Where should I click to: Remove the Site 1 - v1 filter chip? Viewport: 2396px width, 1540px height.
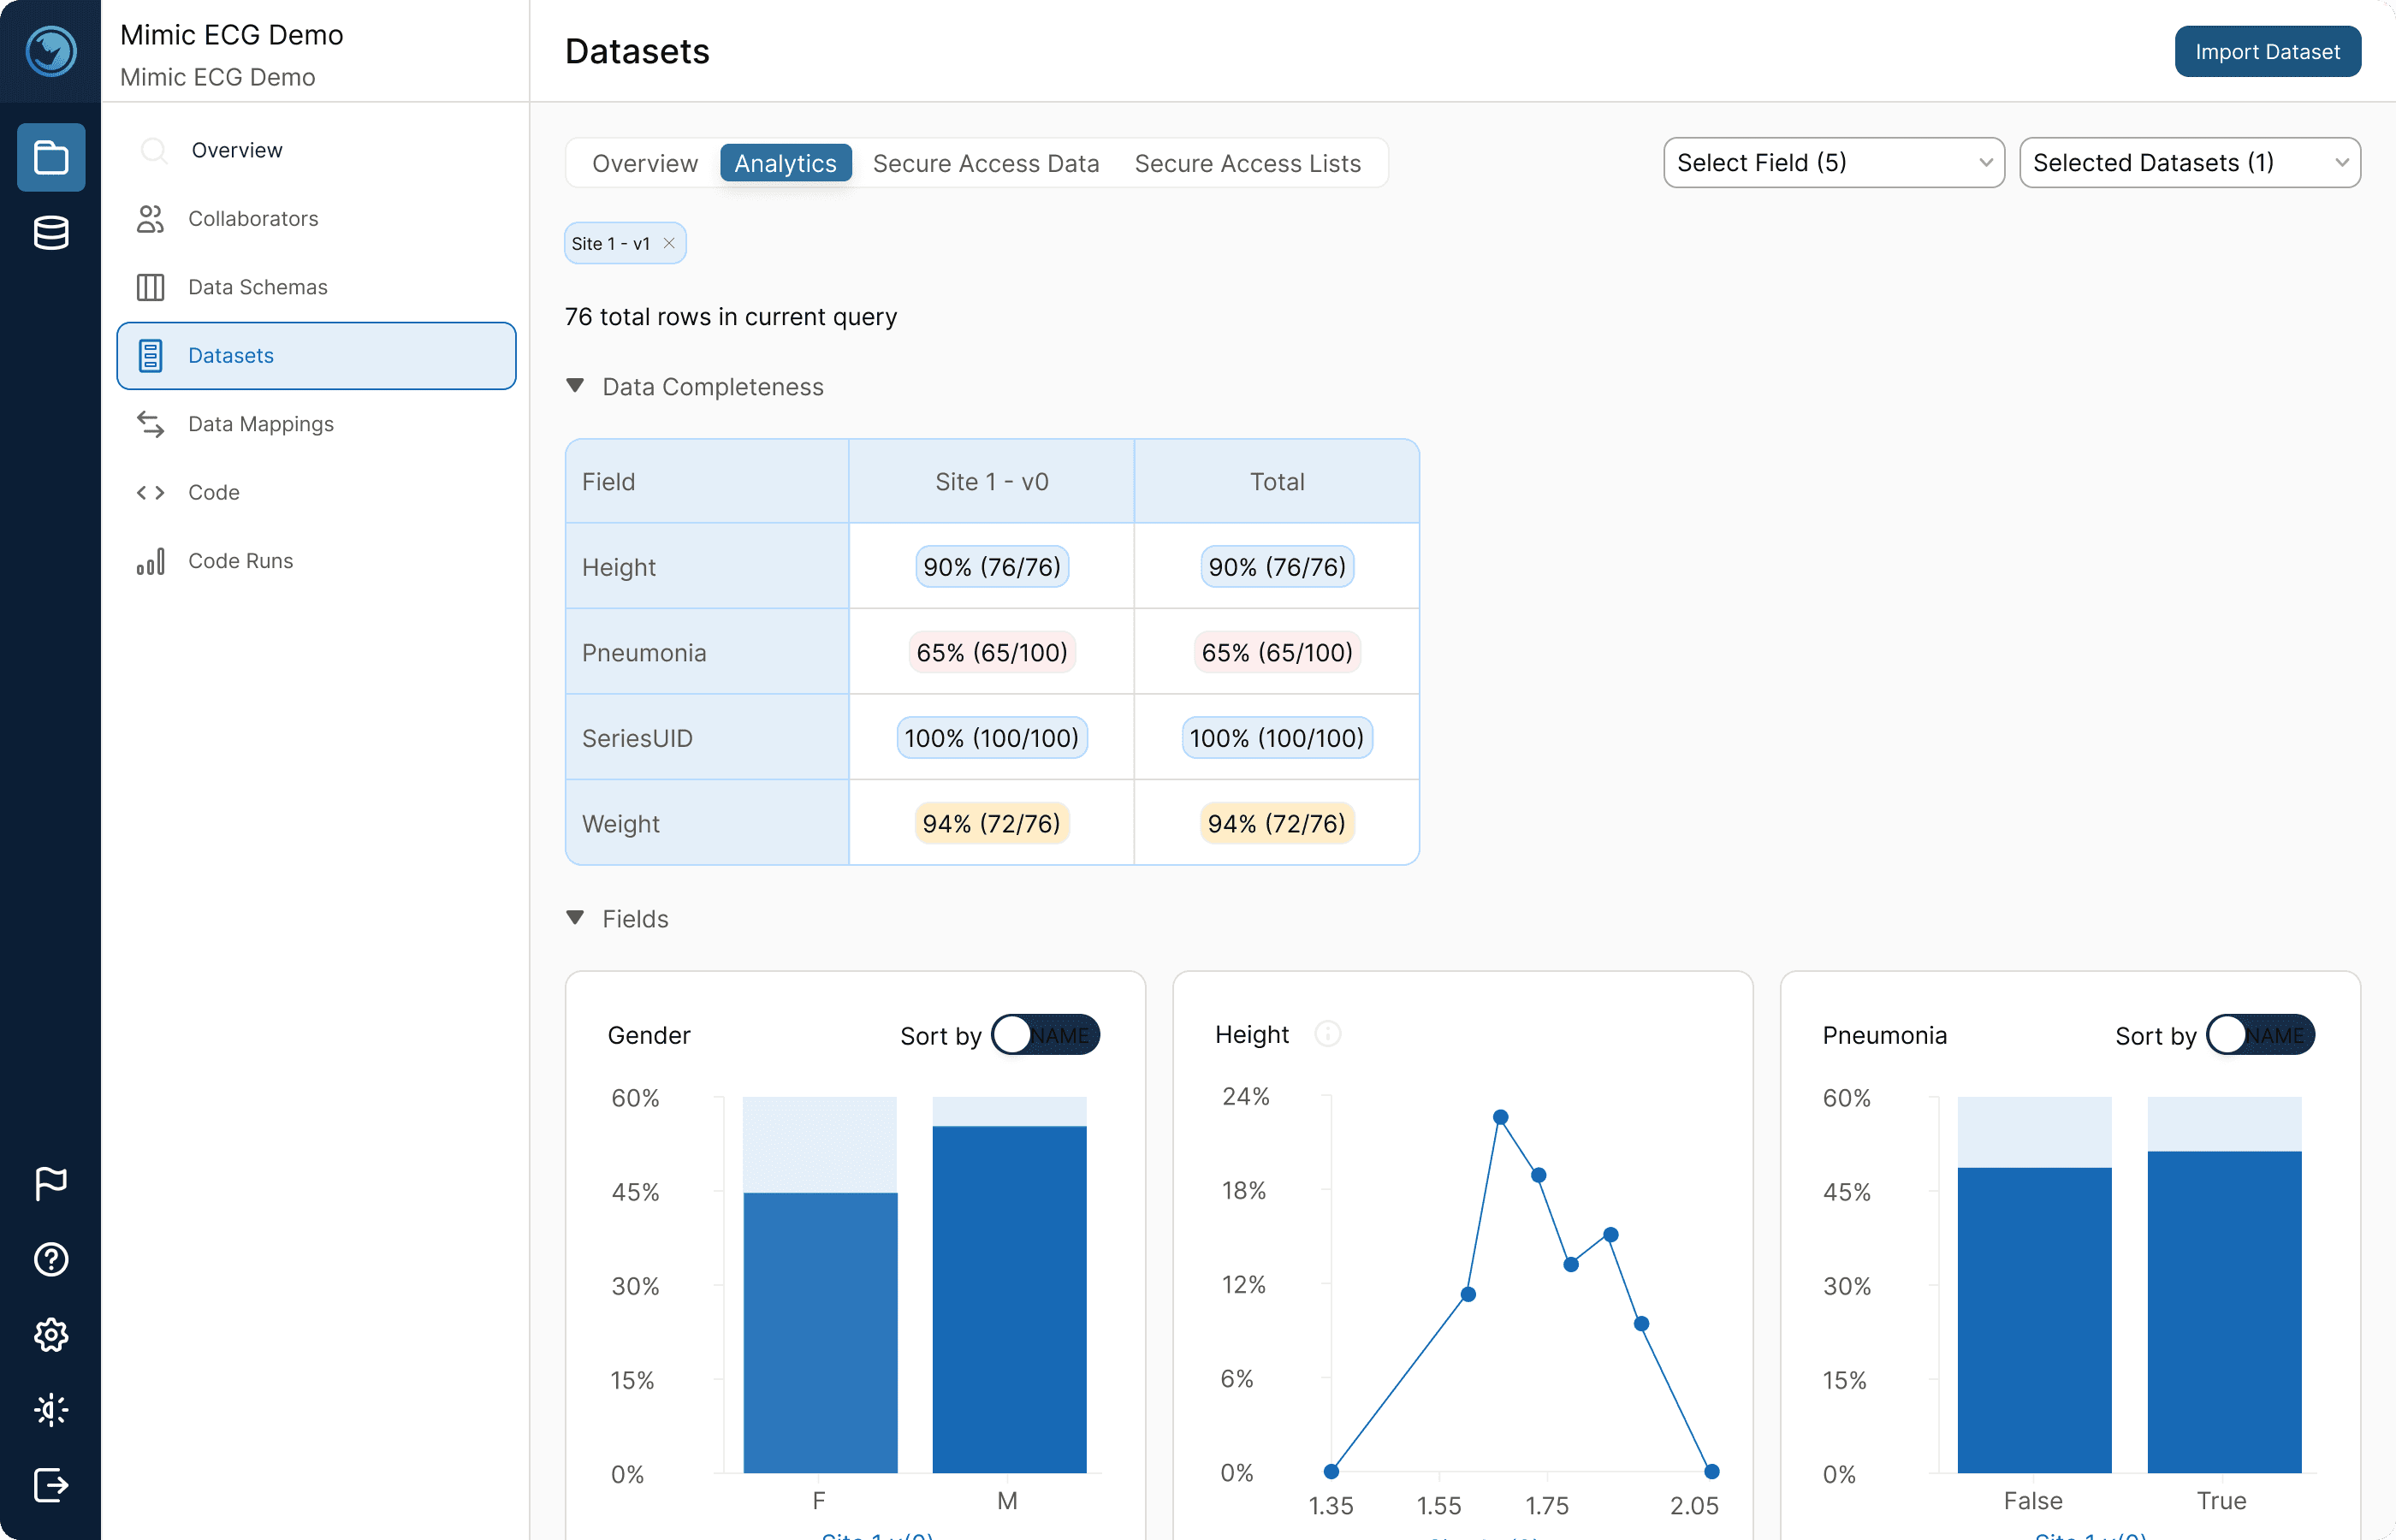click(669, 243)
